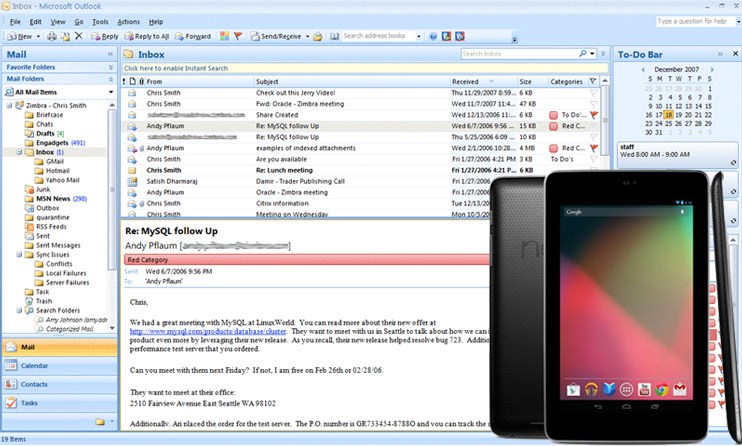Click the flag column header icon

point(593,81)
